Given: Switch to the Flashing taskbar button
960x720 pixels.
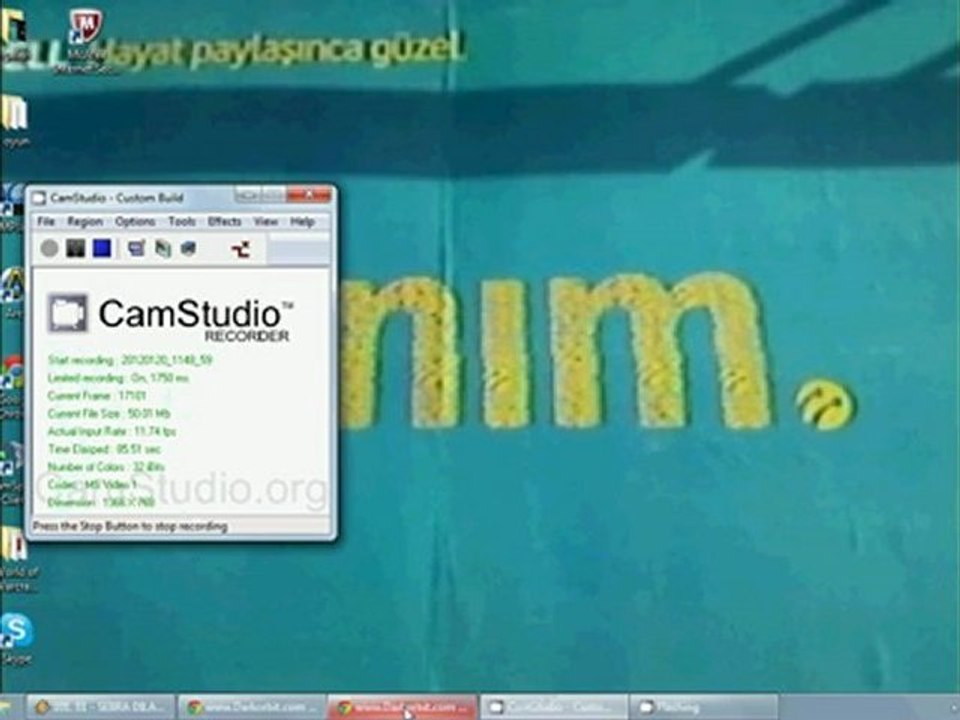Looking at the screenshot, I should coord(704,707).
